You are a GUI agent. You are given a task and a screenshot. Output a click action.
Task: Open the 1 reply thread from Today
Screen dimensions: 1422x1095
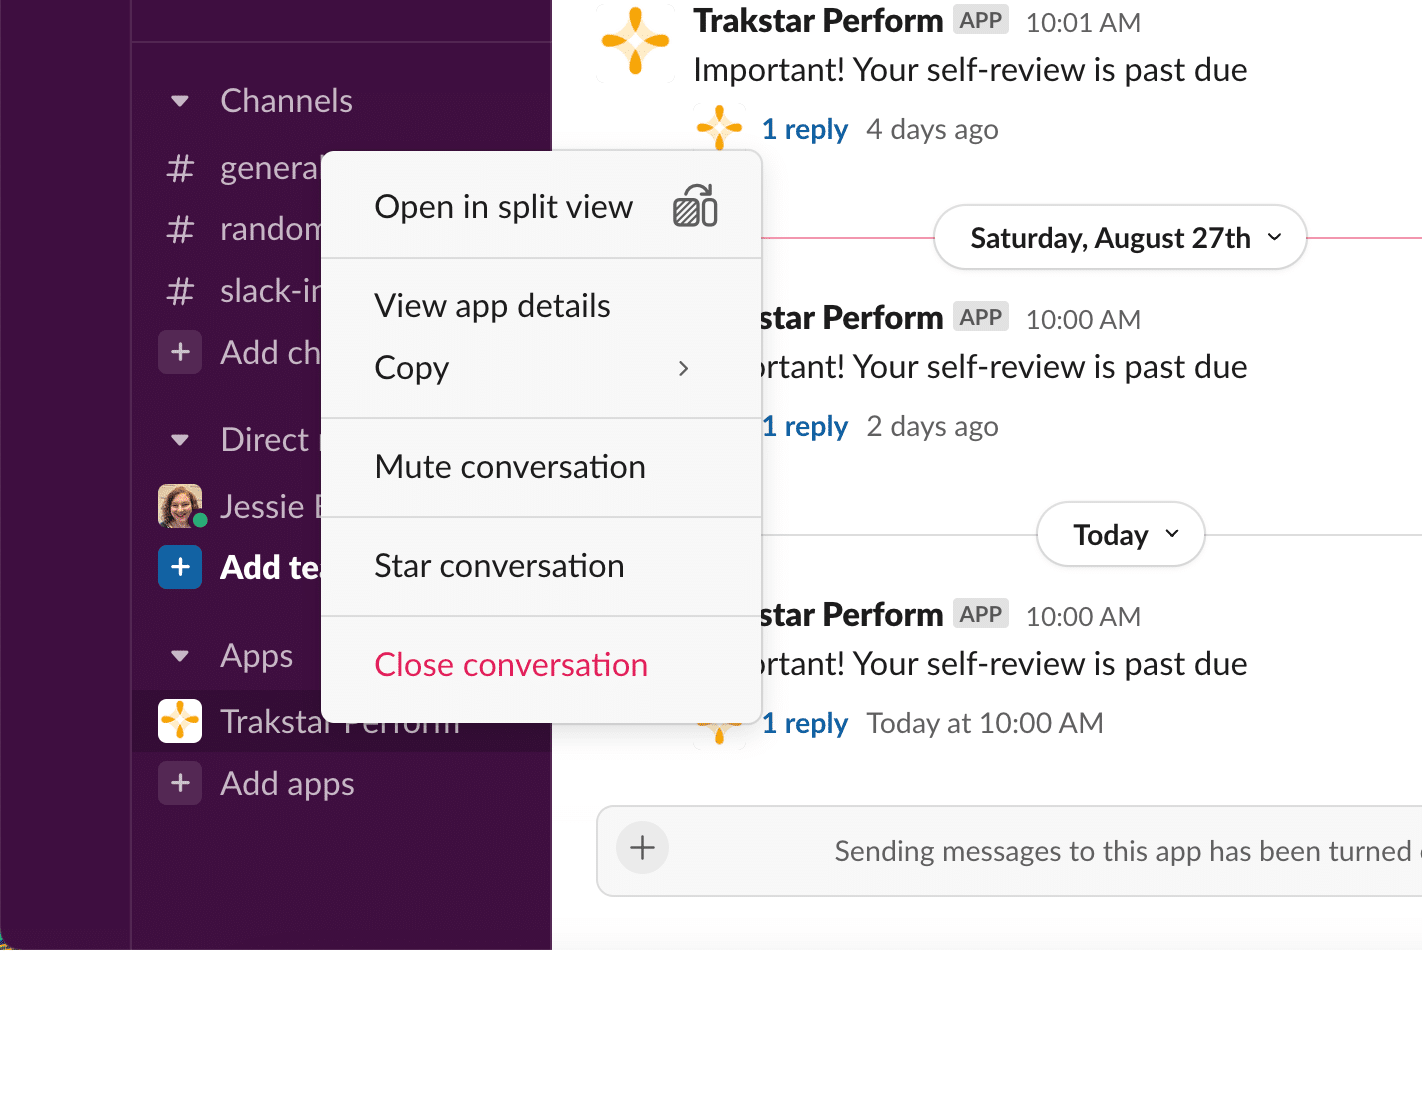[x=804, y=724]
